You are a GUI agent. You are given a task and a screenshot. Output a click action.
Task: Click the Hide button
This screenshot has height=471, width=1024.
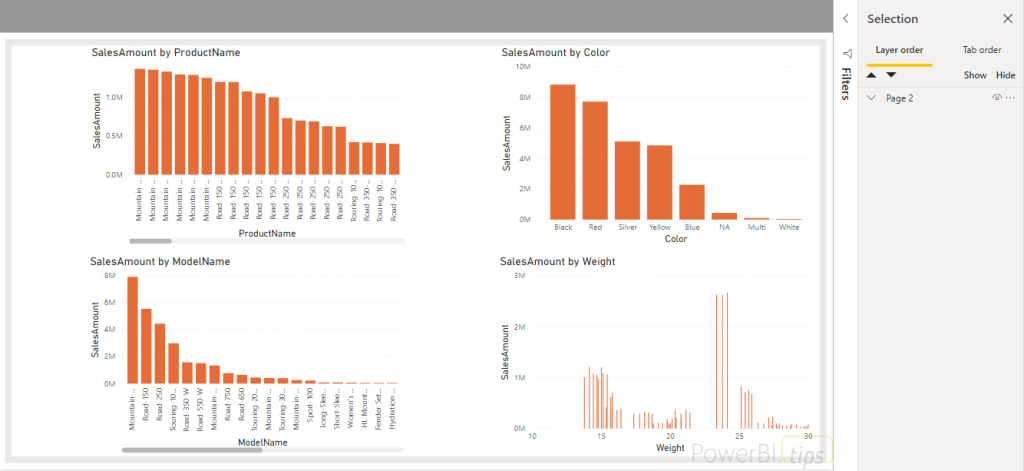(x=1005, y=75)
